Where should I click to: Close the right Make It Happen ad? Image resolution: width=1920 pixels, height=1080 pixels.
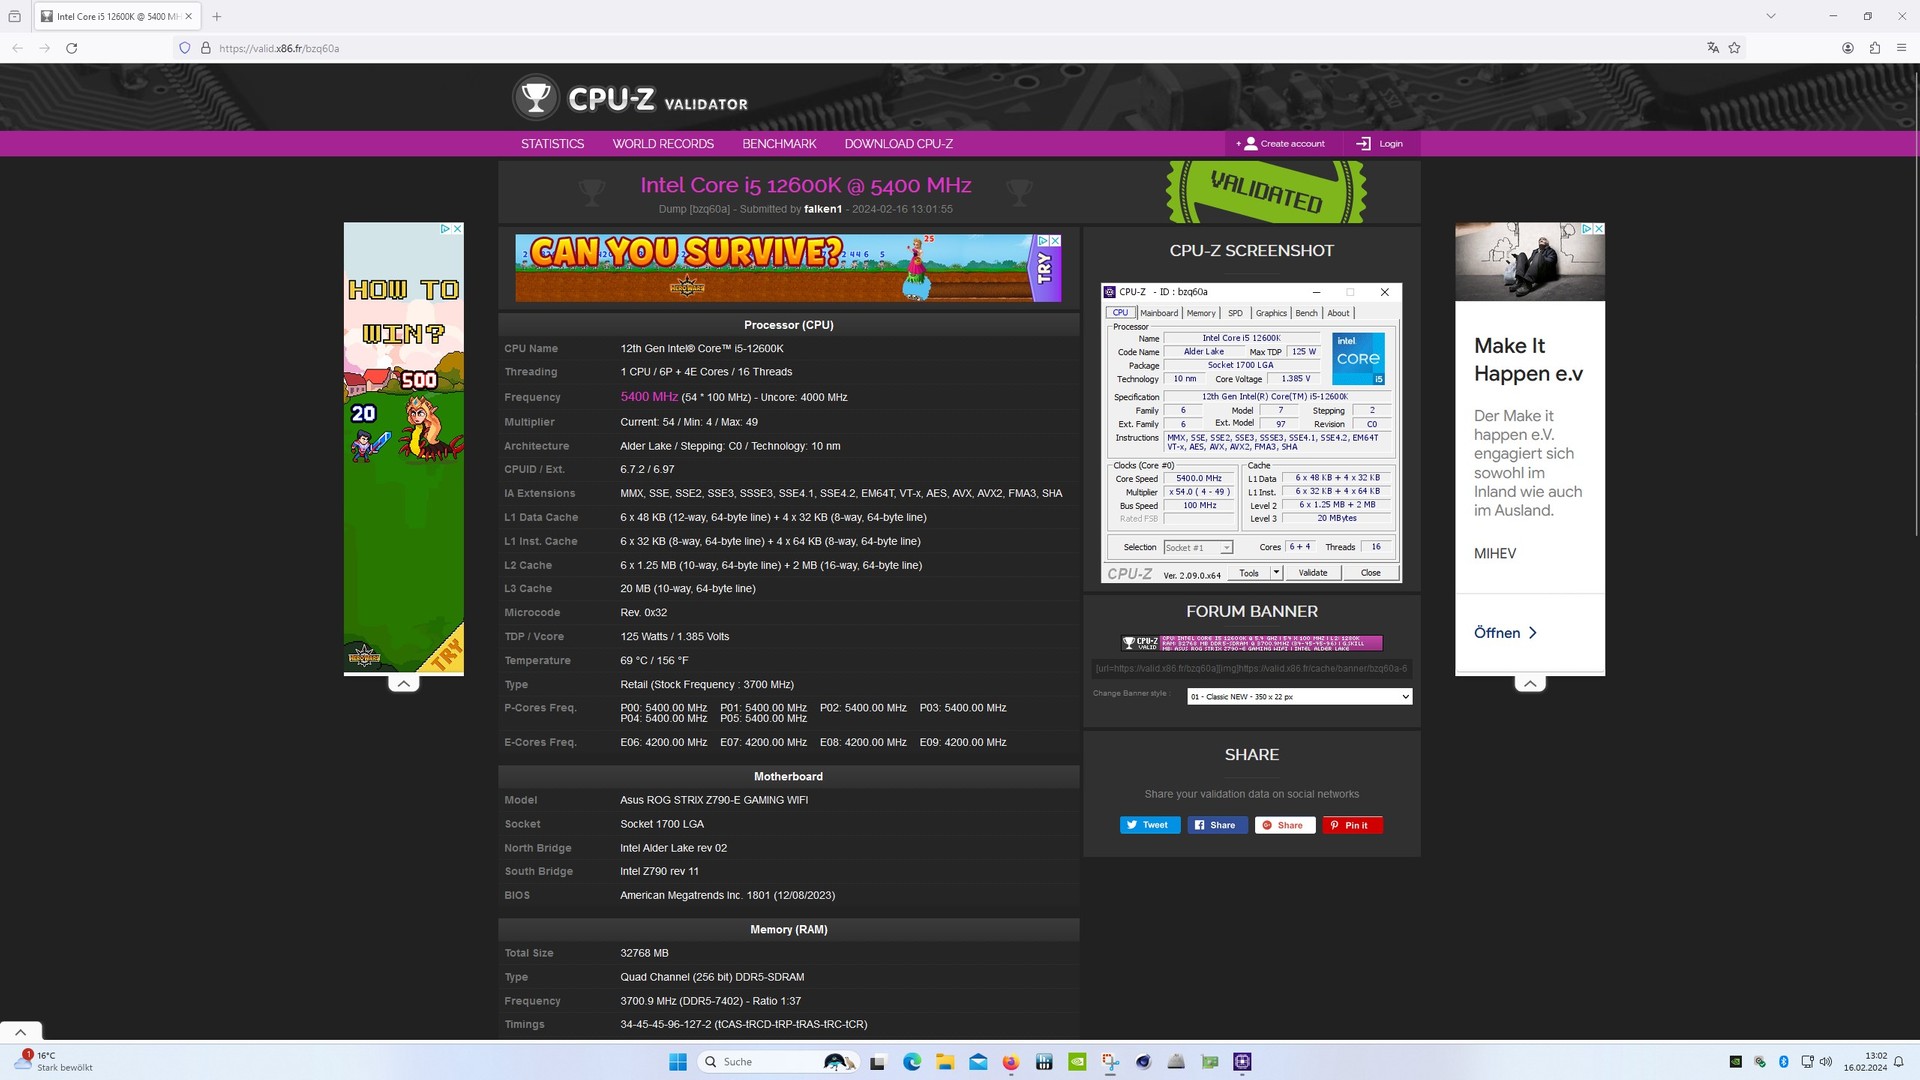click(1599, 229)
